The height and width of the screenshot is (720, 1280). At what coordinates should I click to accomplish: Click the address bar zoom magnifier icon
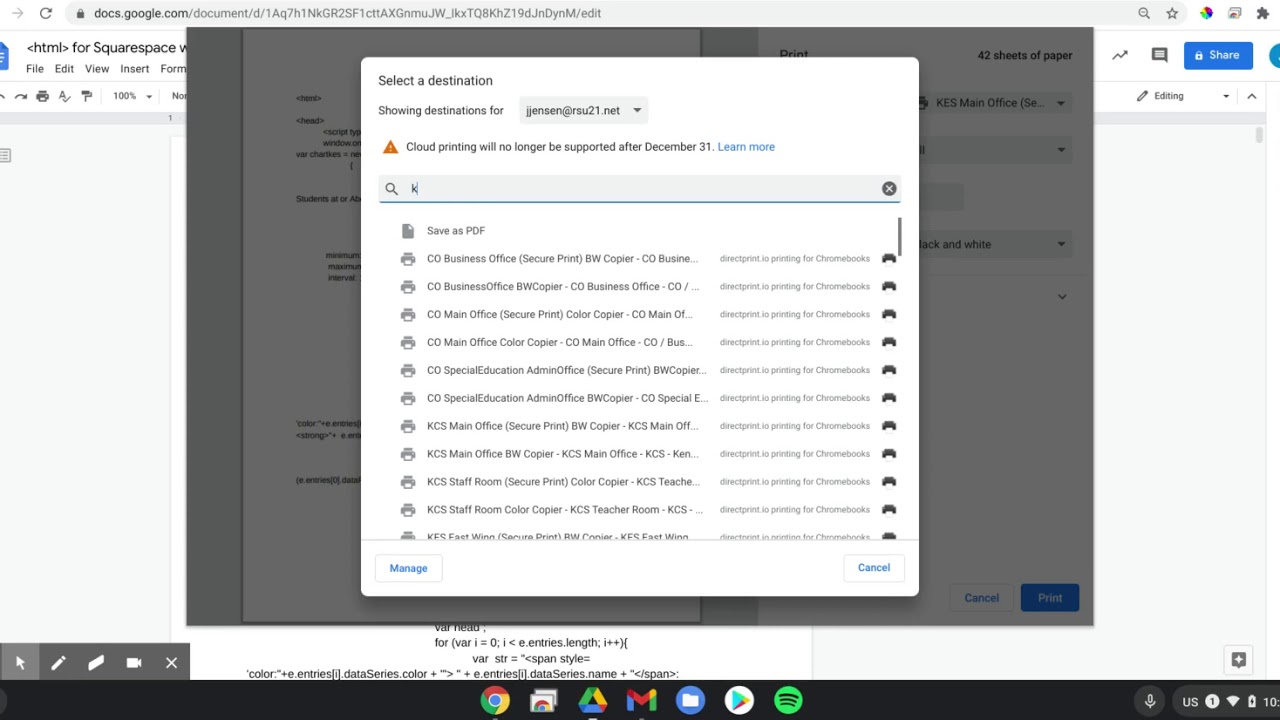pos(1144,13)
